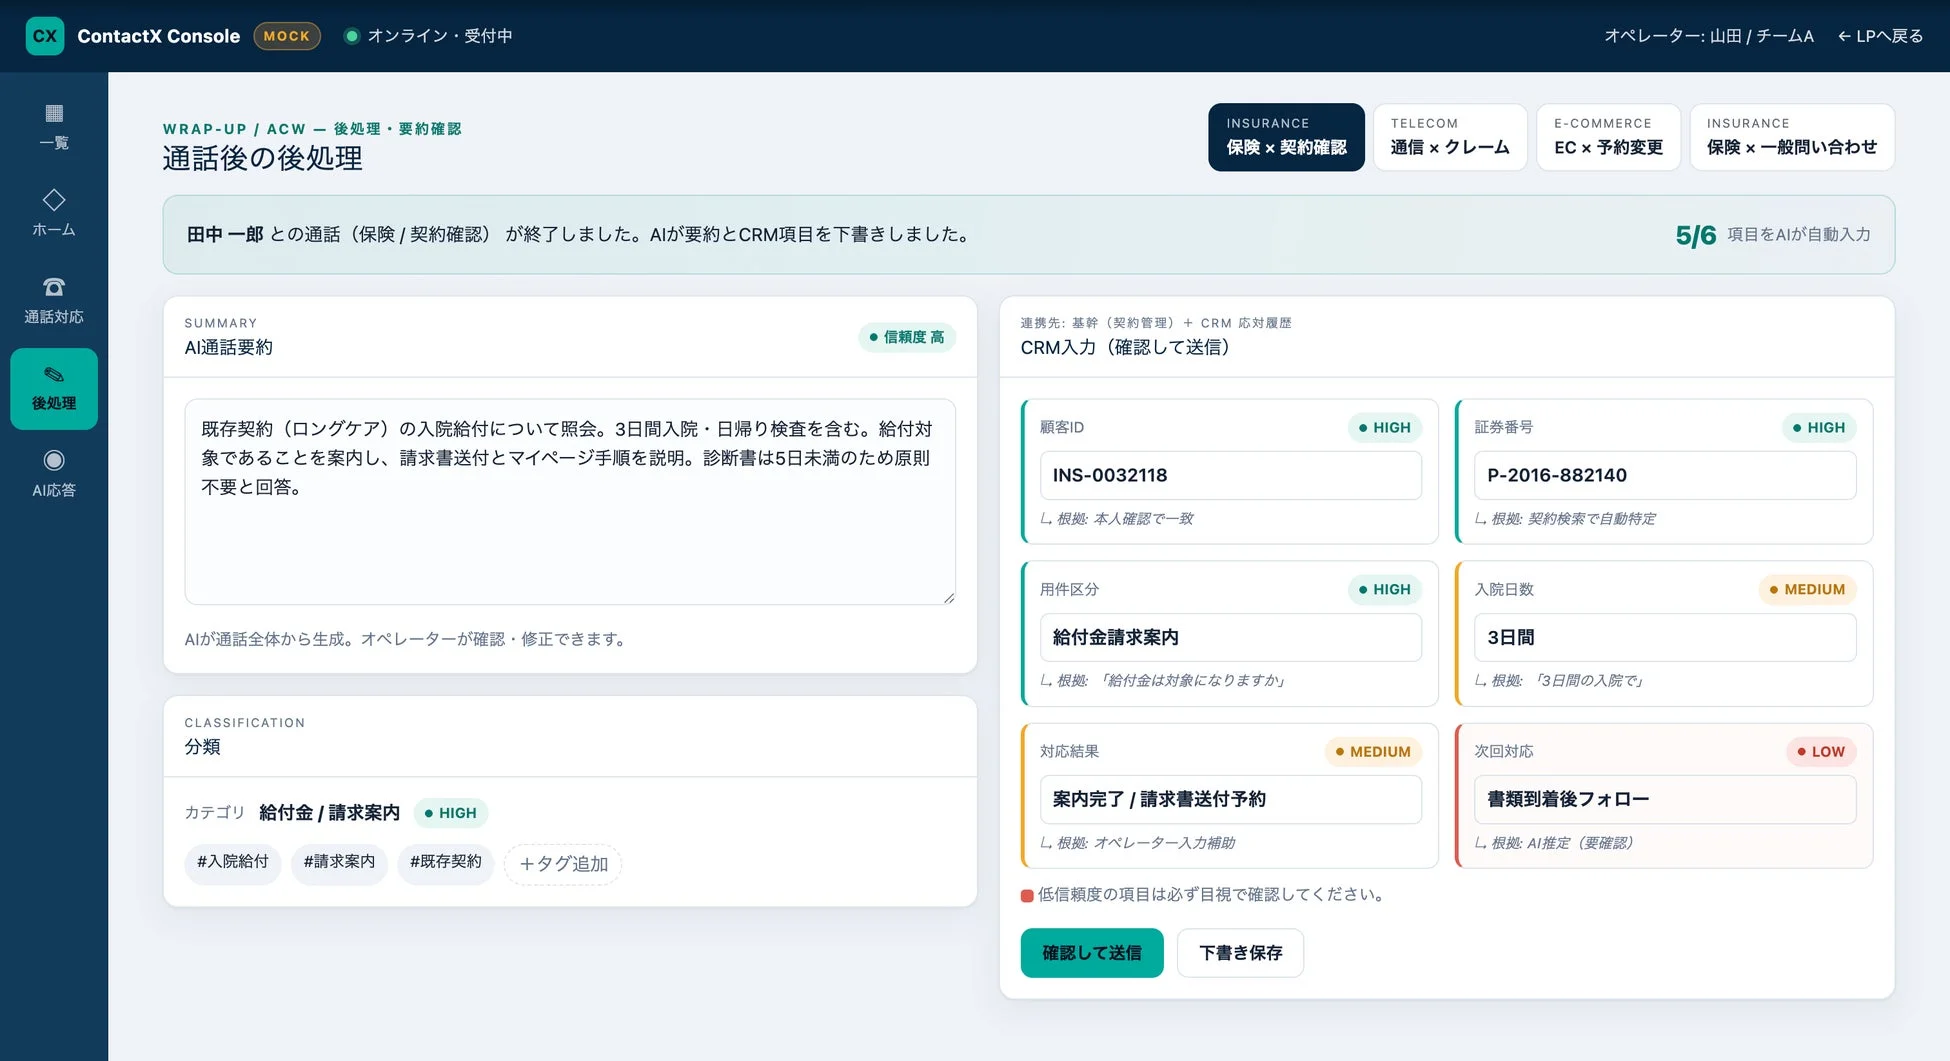The image size is (1950, 1061).
Task: Select the 後処理 pencil icon
Action: click(x=54, y=375)
